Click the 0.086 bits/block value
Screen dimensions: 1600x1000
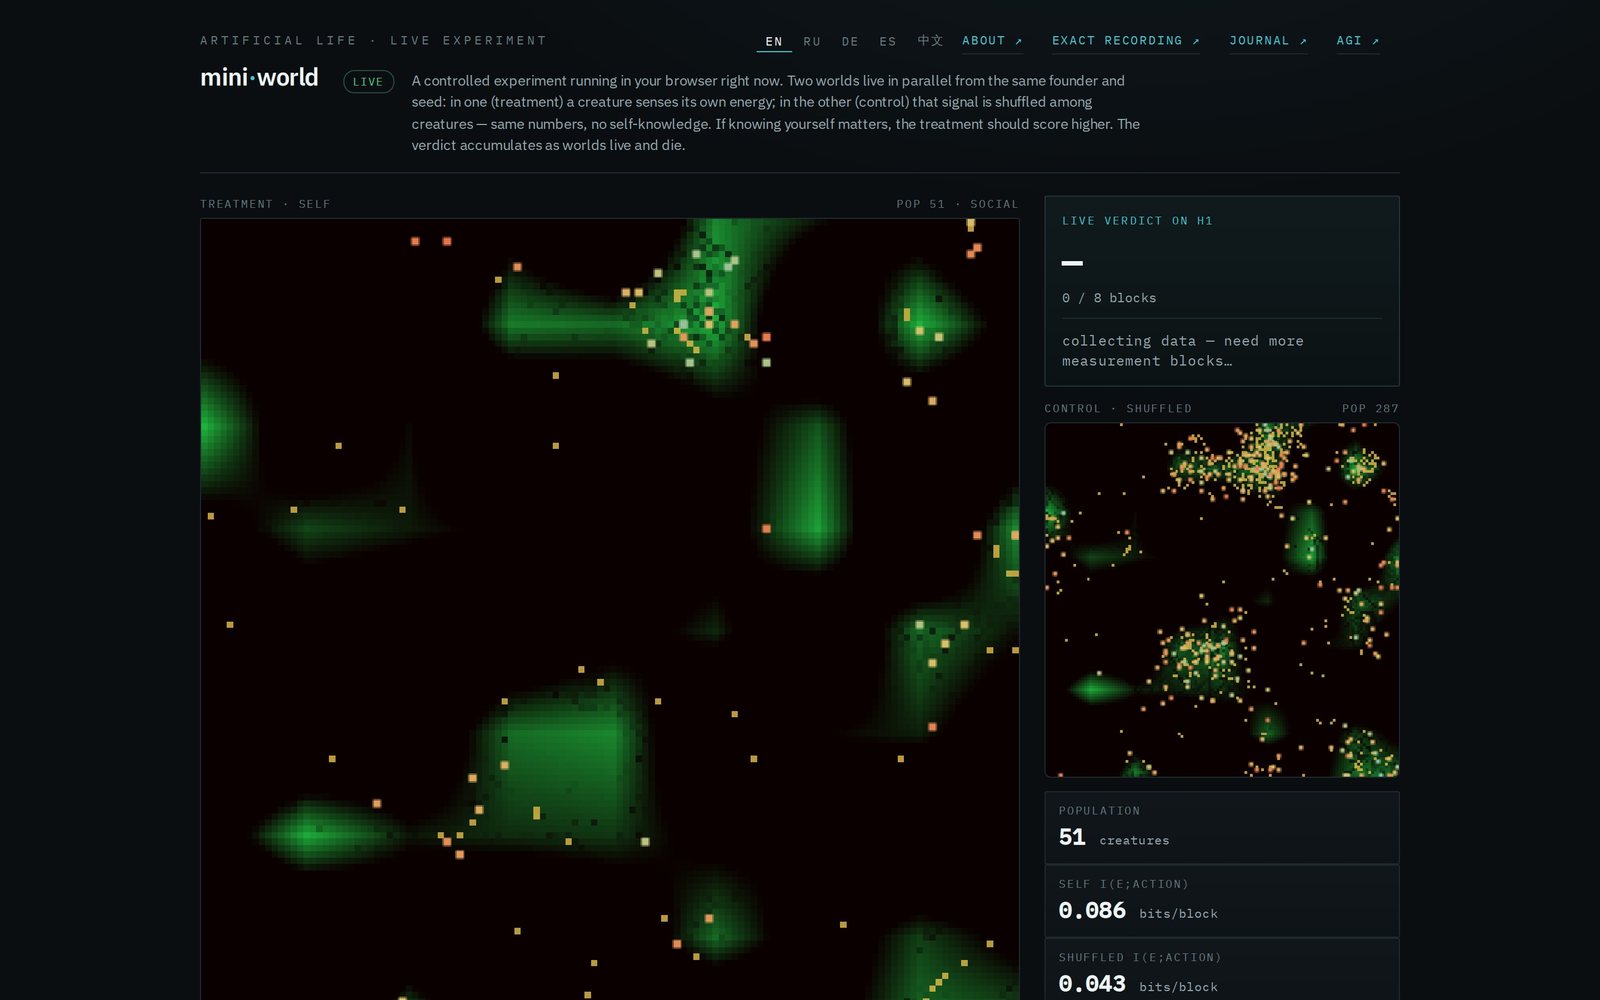[1138, 911]
